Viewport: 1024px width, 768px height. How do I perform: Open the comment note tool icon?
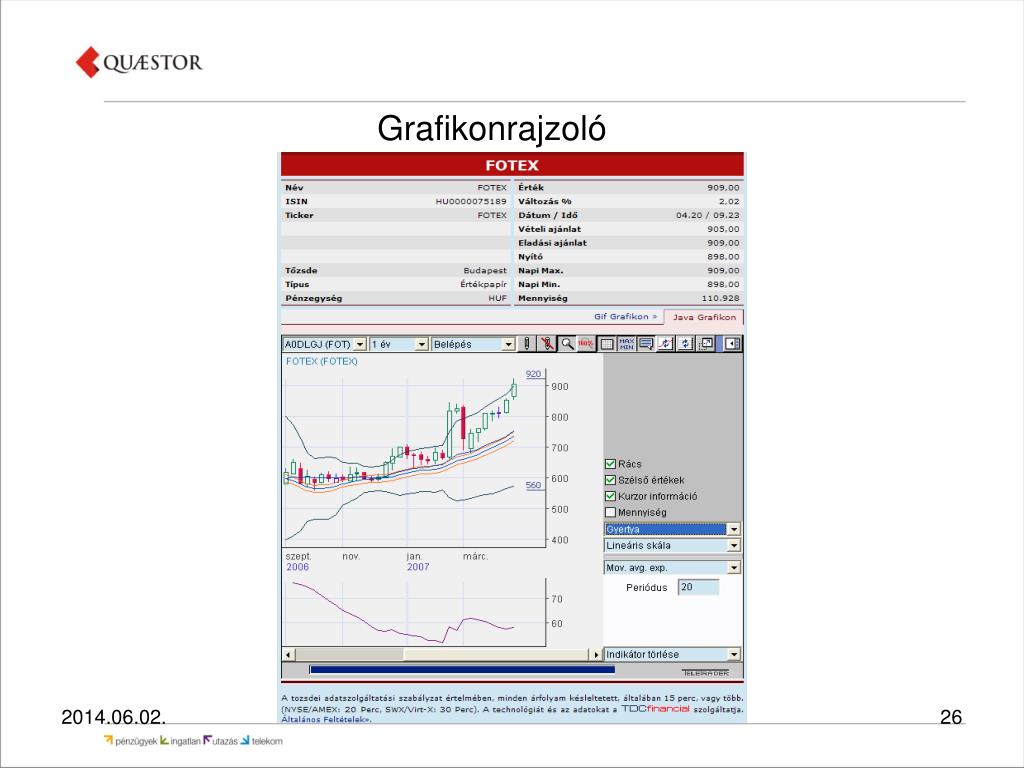[646, 344]
